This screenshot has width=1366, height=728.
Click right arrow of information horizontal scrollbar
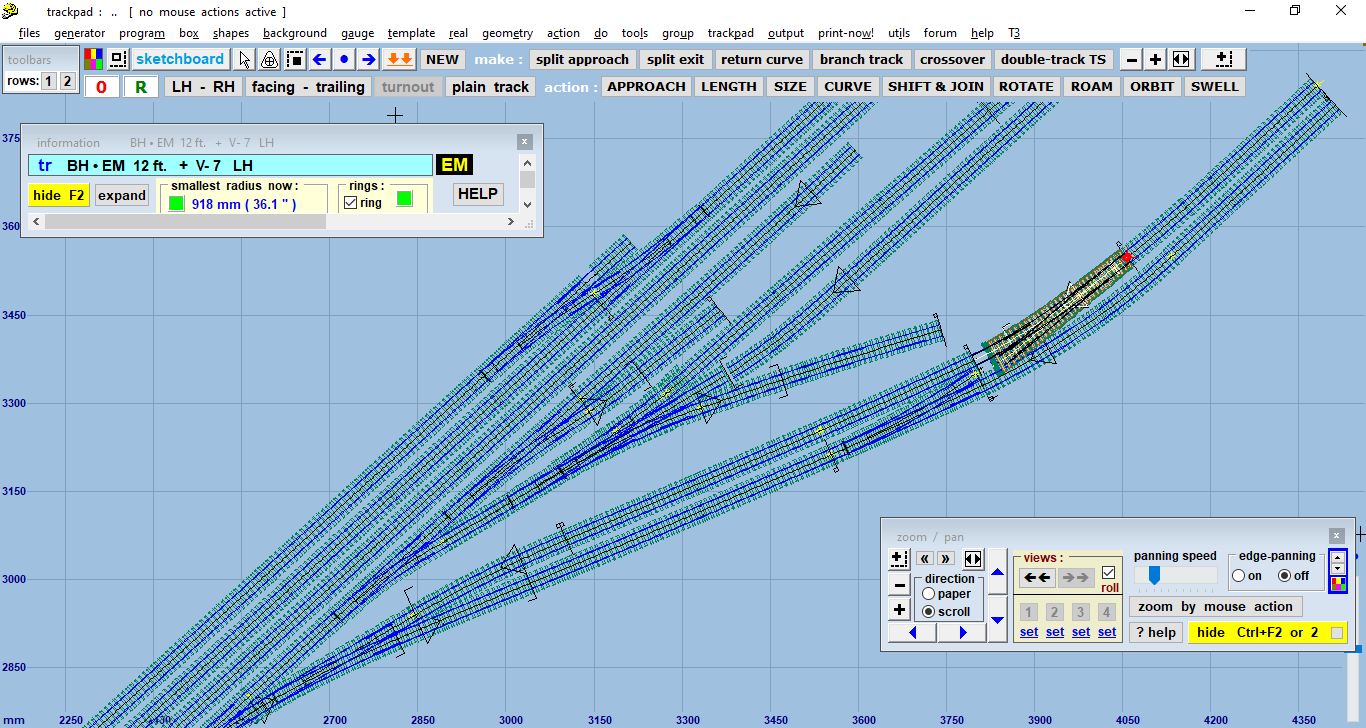pos(510,222)
